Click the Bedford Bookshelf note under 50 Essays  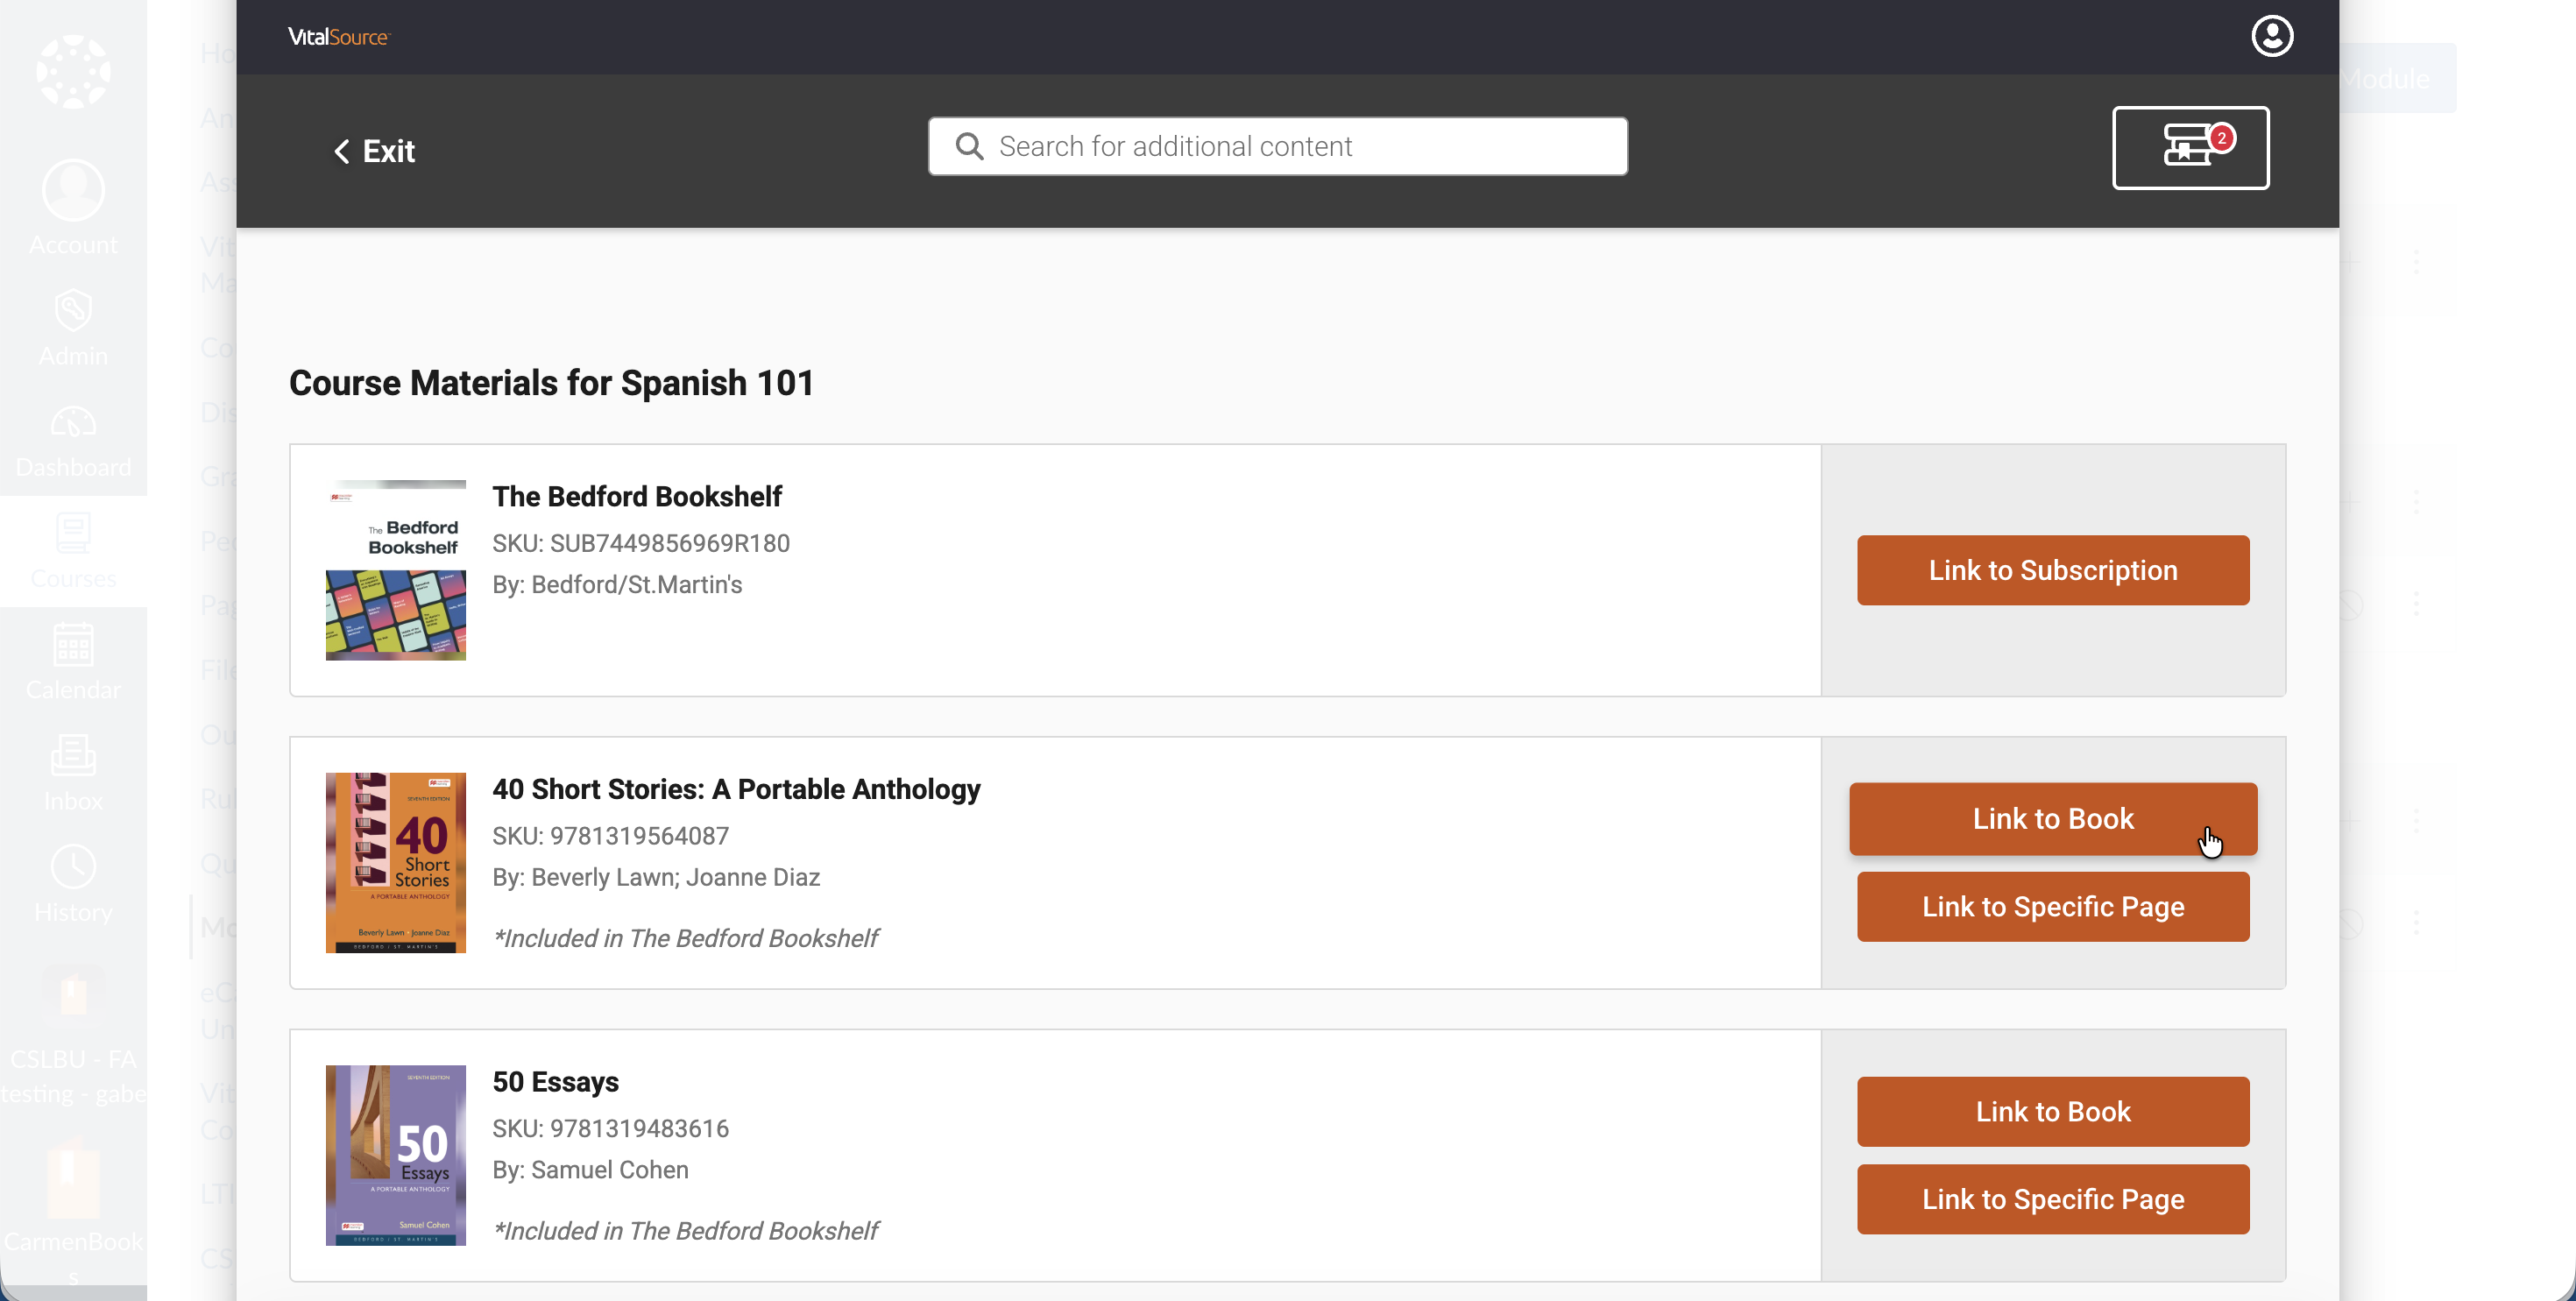[686, 1231]
